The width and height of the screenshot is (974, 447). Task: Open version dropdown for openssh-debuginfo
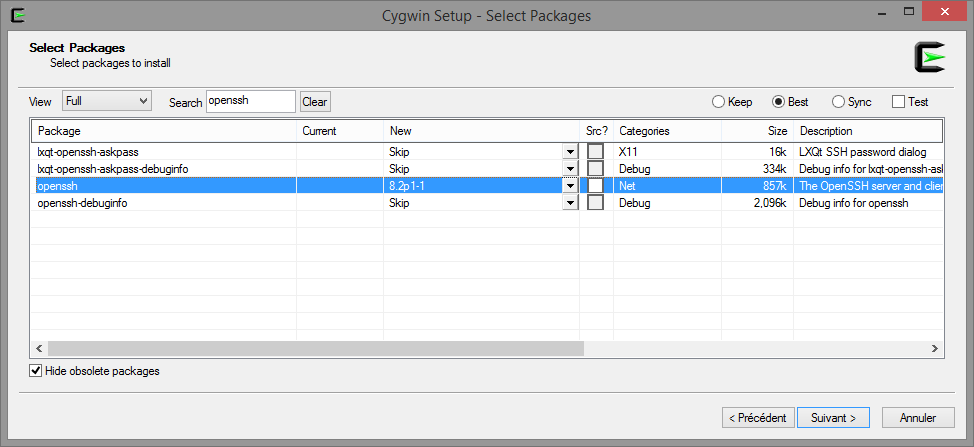(570, 202)
